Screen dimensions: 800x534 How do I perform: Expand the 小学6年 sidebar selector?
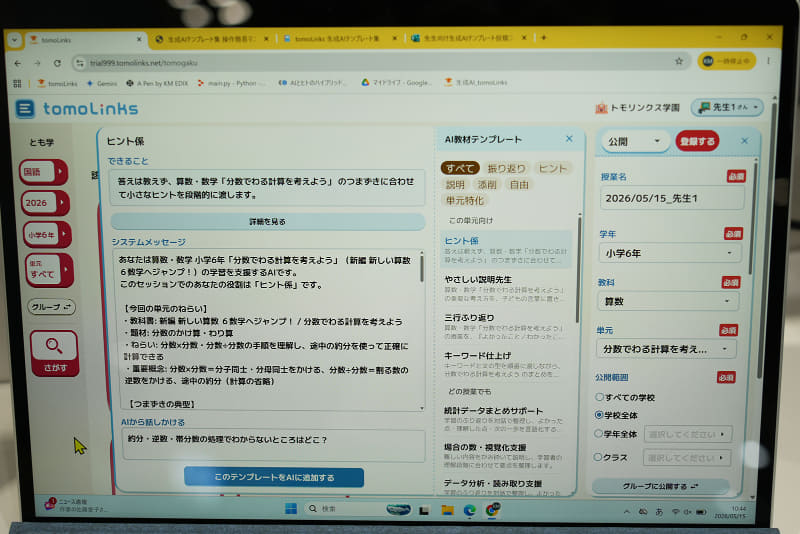(x=47, y=235)
